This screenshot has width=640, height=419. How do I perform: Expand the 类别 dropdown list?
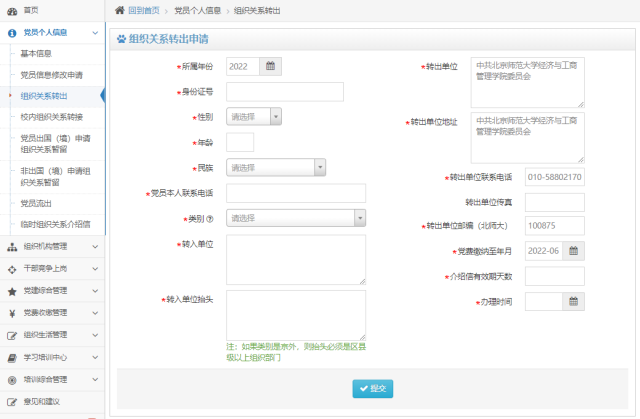296,218
